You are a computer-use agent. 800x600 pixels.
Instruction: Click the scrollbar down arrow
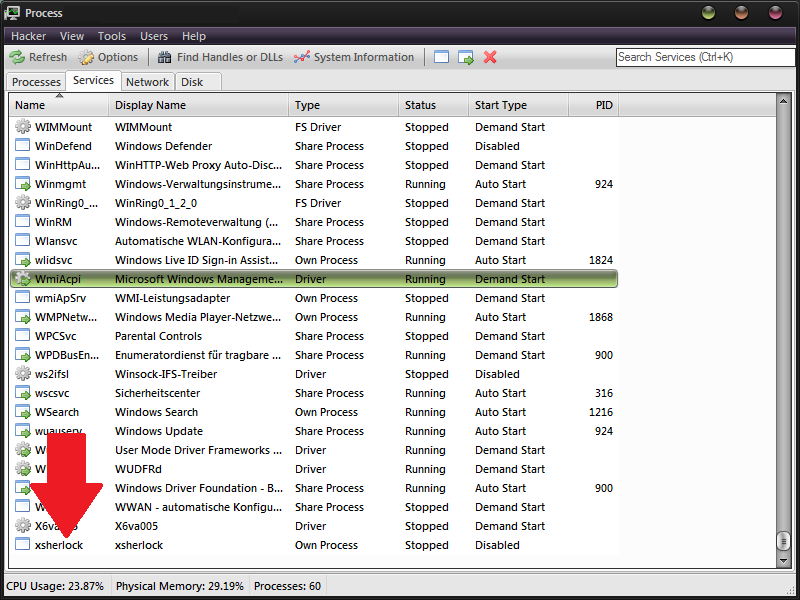(x=783, y=561)
